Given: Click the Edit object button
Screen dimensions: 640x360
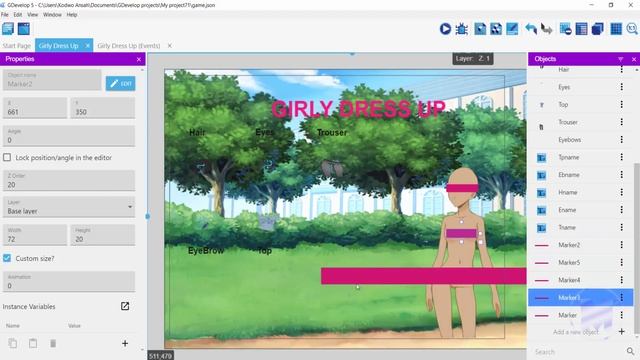Looking at the screenshot, I should pyautogui.click(x=120, y=83).
